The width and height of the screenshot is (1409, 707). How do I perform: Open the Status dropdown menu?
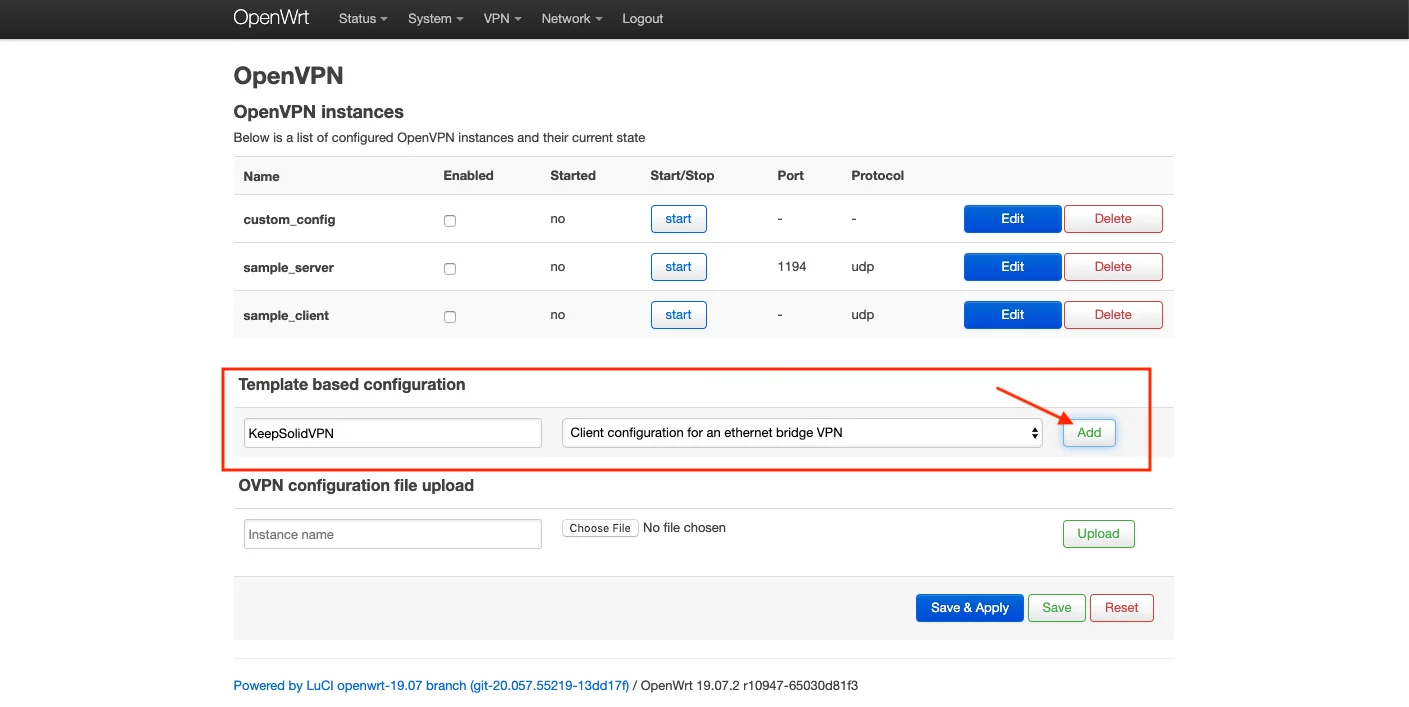[362, 19]
